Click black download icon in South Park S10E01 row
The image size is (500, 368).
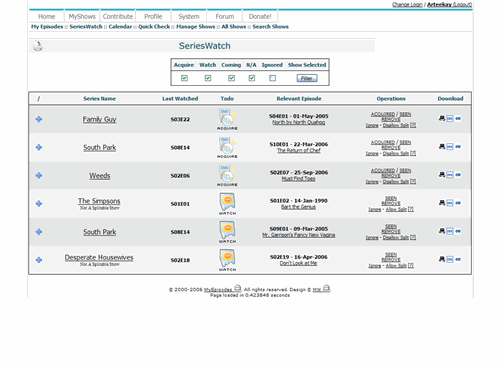click(442, 146)
